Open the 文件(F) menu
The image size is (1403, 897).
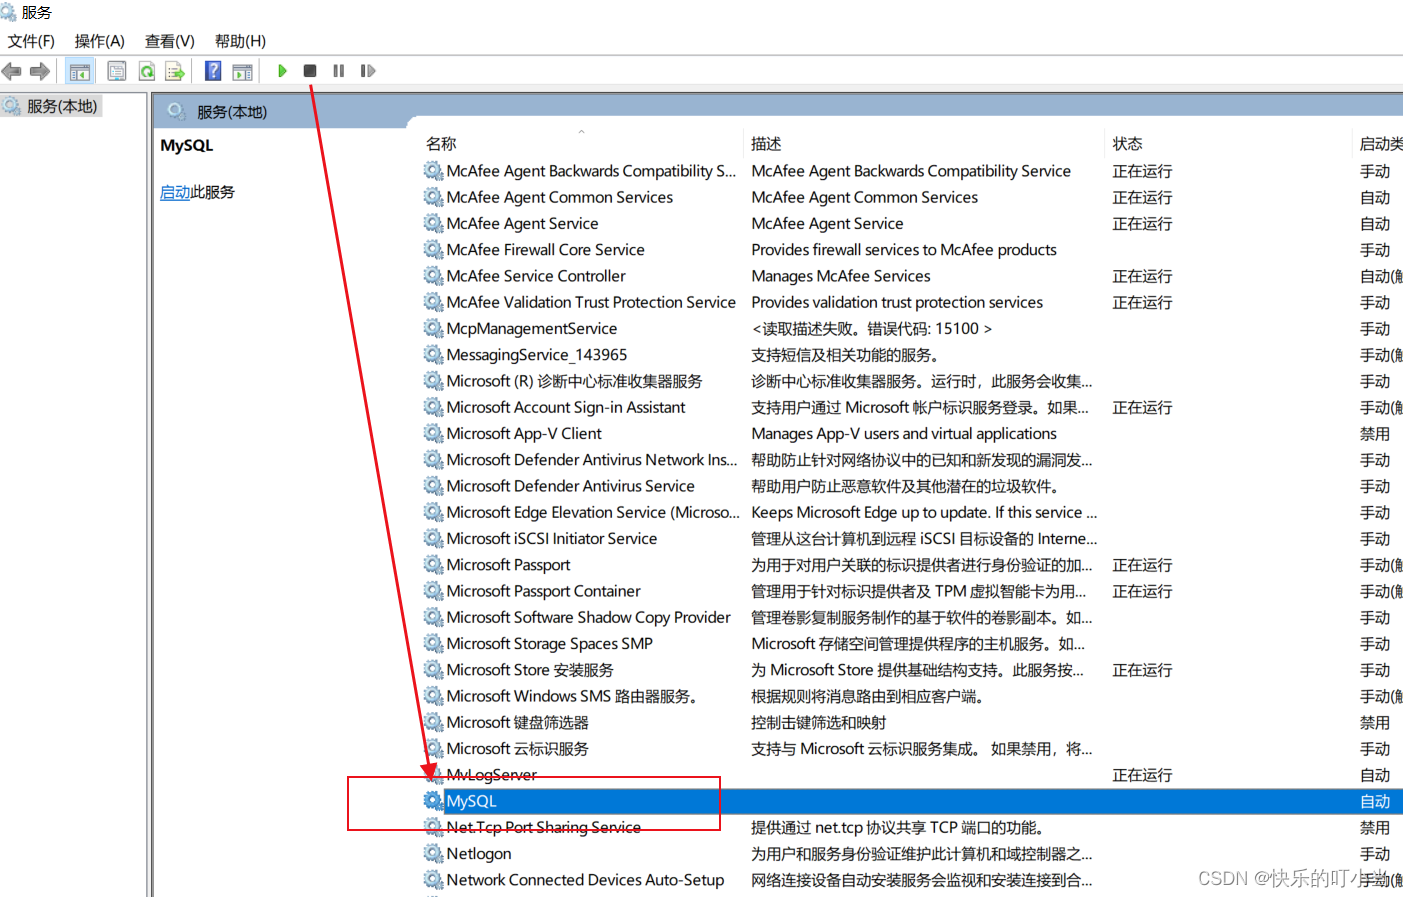(x=31, y=41)
